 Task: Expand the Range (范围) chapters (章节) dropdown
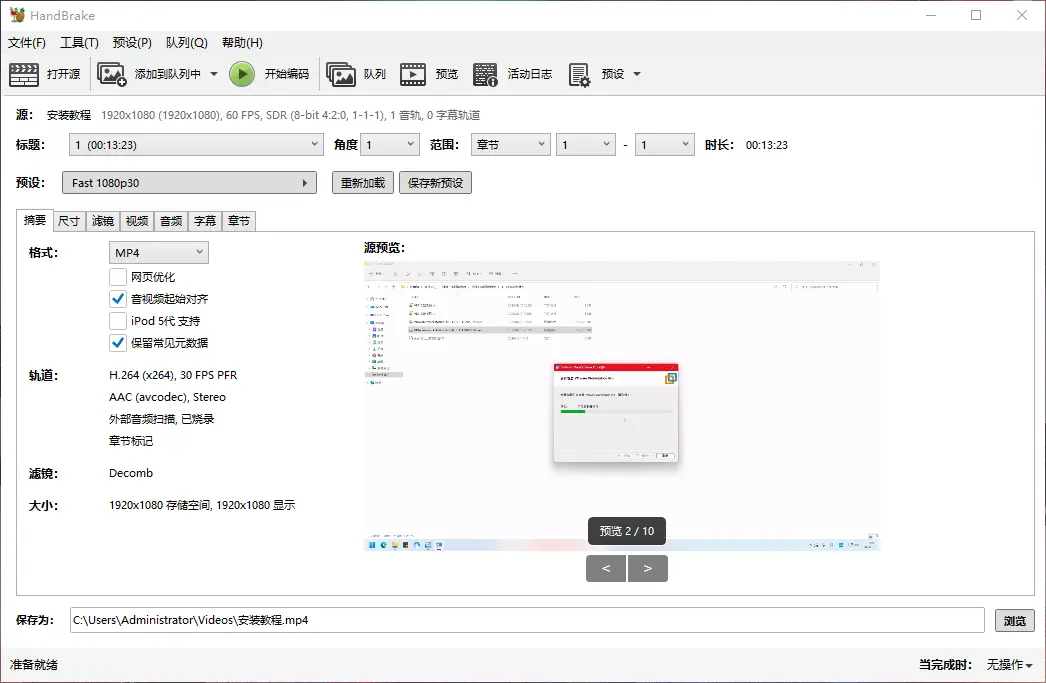click(x=510, y=145)
